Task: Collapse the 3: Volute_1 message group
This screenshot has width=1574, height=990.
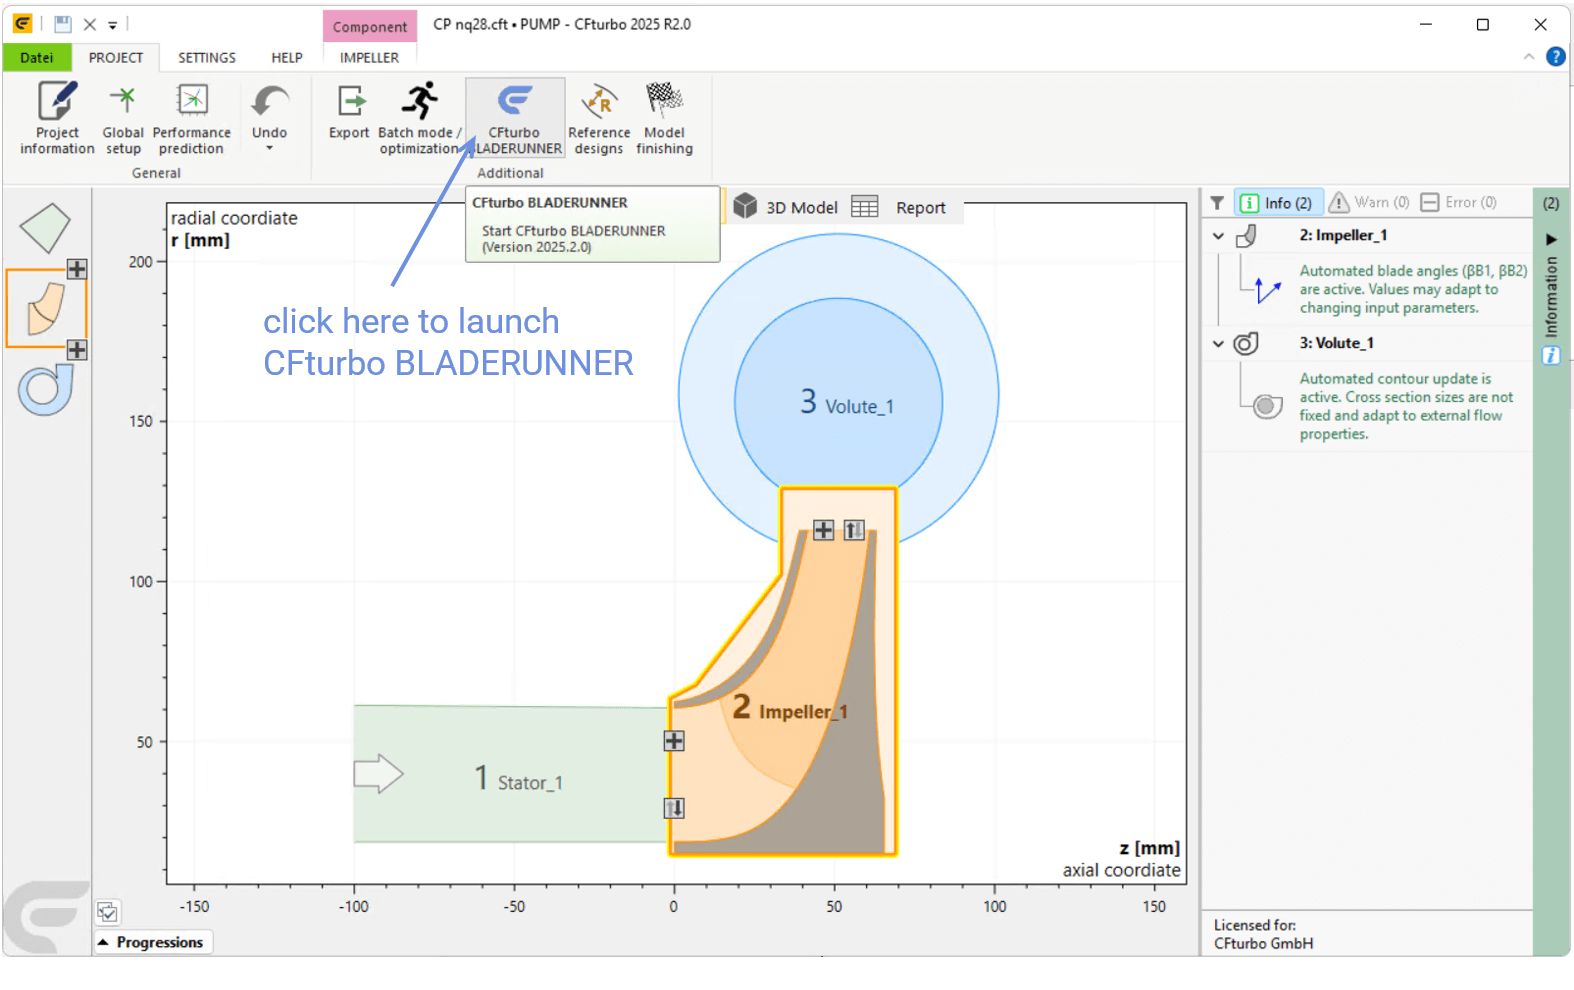Action: [1218, 343]
